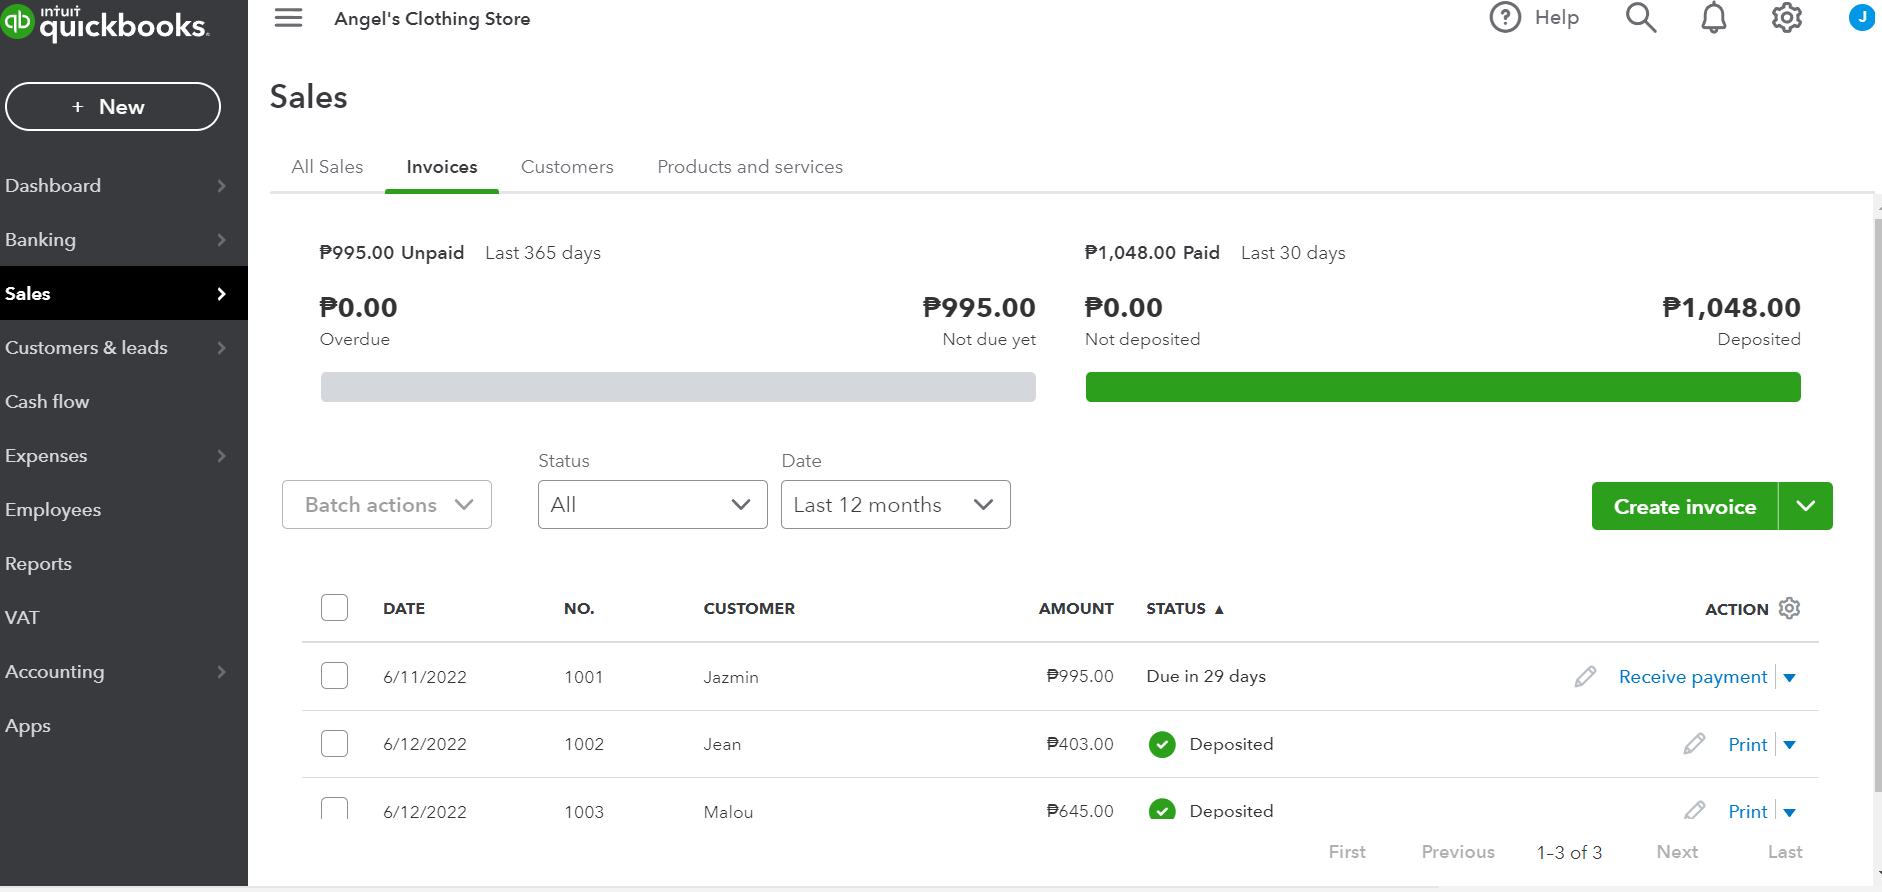Select invoice 1002 Jean checkbox

(x=334, y=743)
